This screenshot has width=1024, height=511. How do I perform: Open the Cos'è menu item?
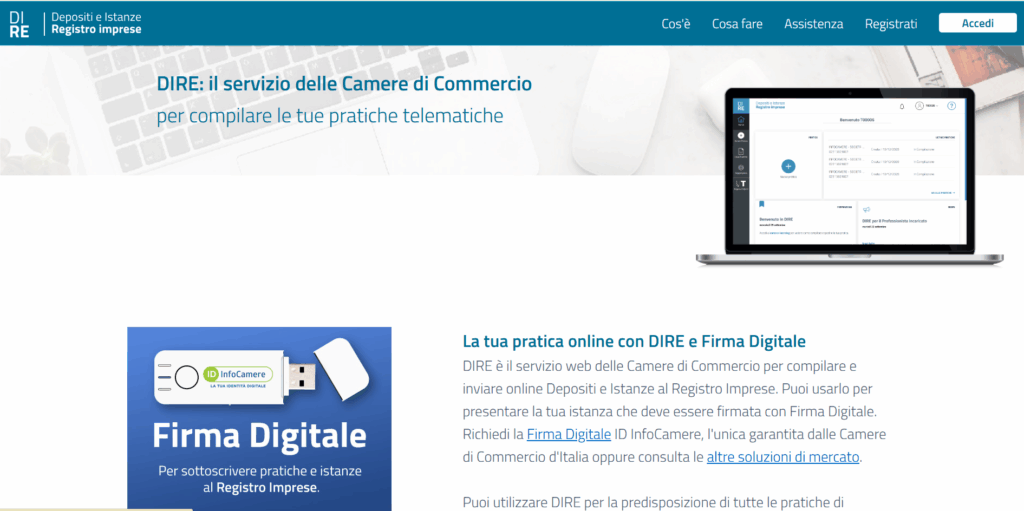click(676, 24)
